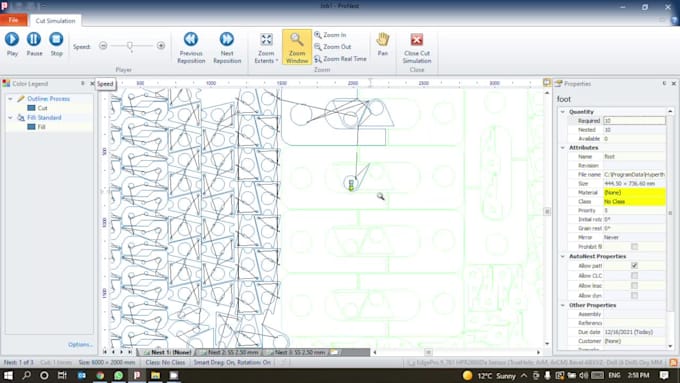680x383 pixels.
Task: Select Outline Process in Color Legend
Action: tap(49, 99)
